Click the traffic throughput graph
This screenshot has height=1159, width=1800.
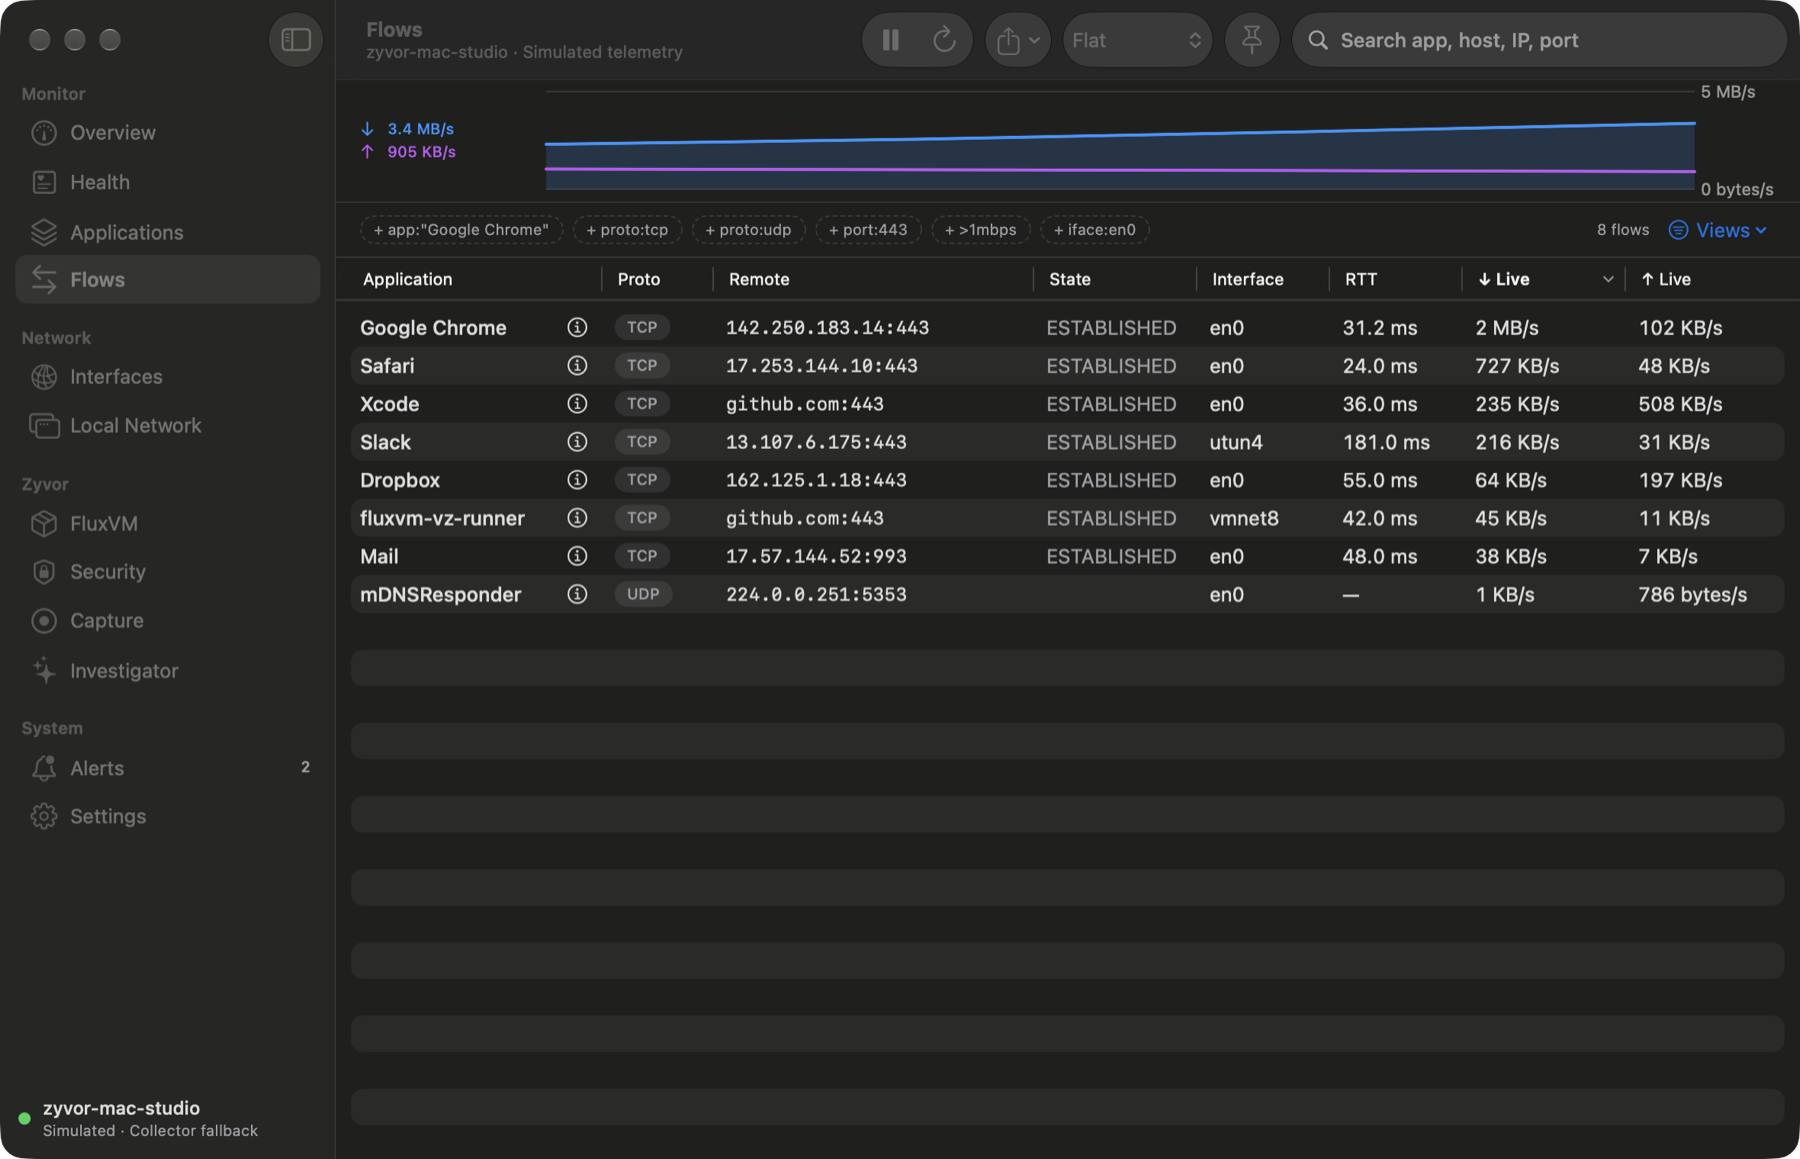click(1120, 140)
